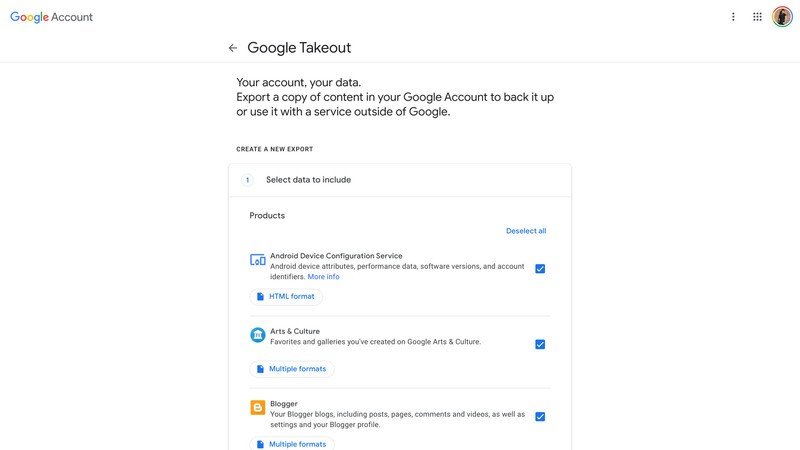The width and height of the screenshot is (800, 450).
Task: Click the Arts & Culture museum icon
Action: pos(258,335)
